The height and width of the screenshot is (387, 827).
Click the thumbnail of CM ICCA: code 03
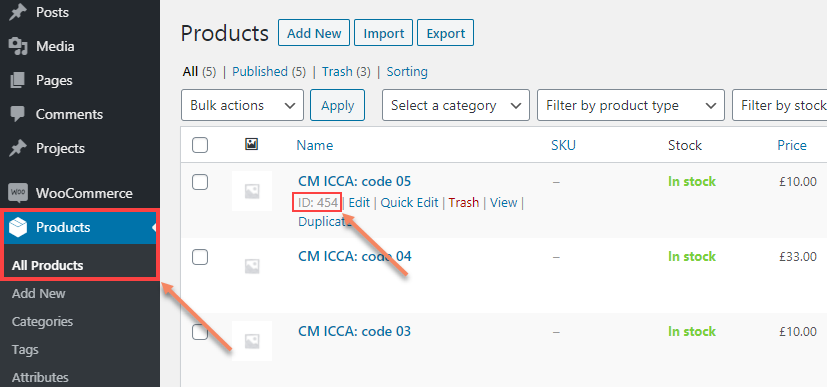point(252,341)
